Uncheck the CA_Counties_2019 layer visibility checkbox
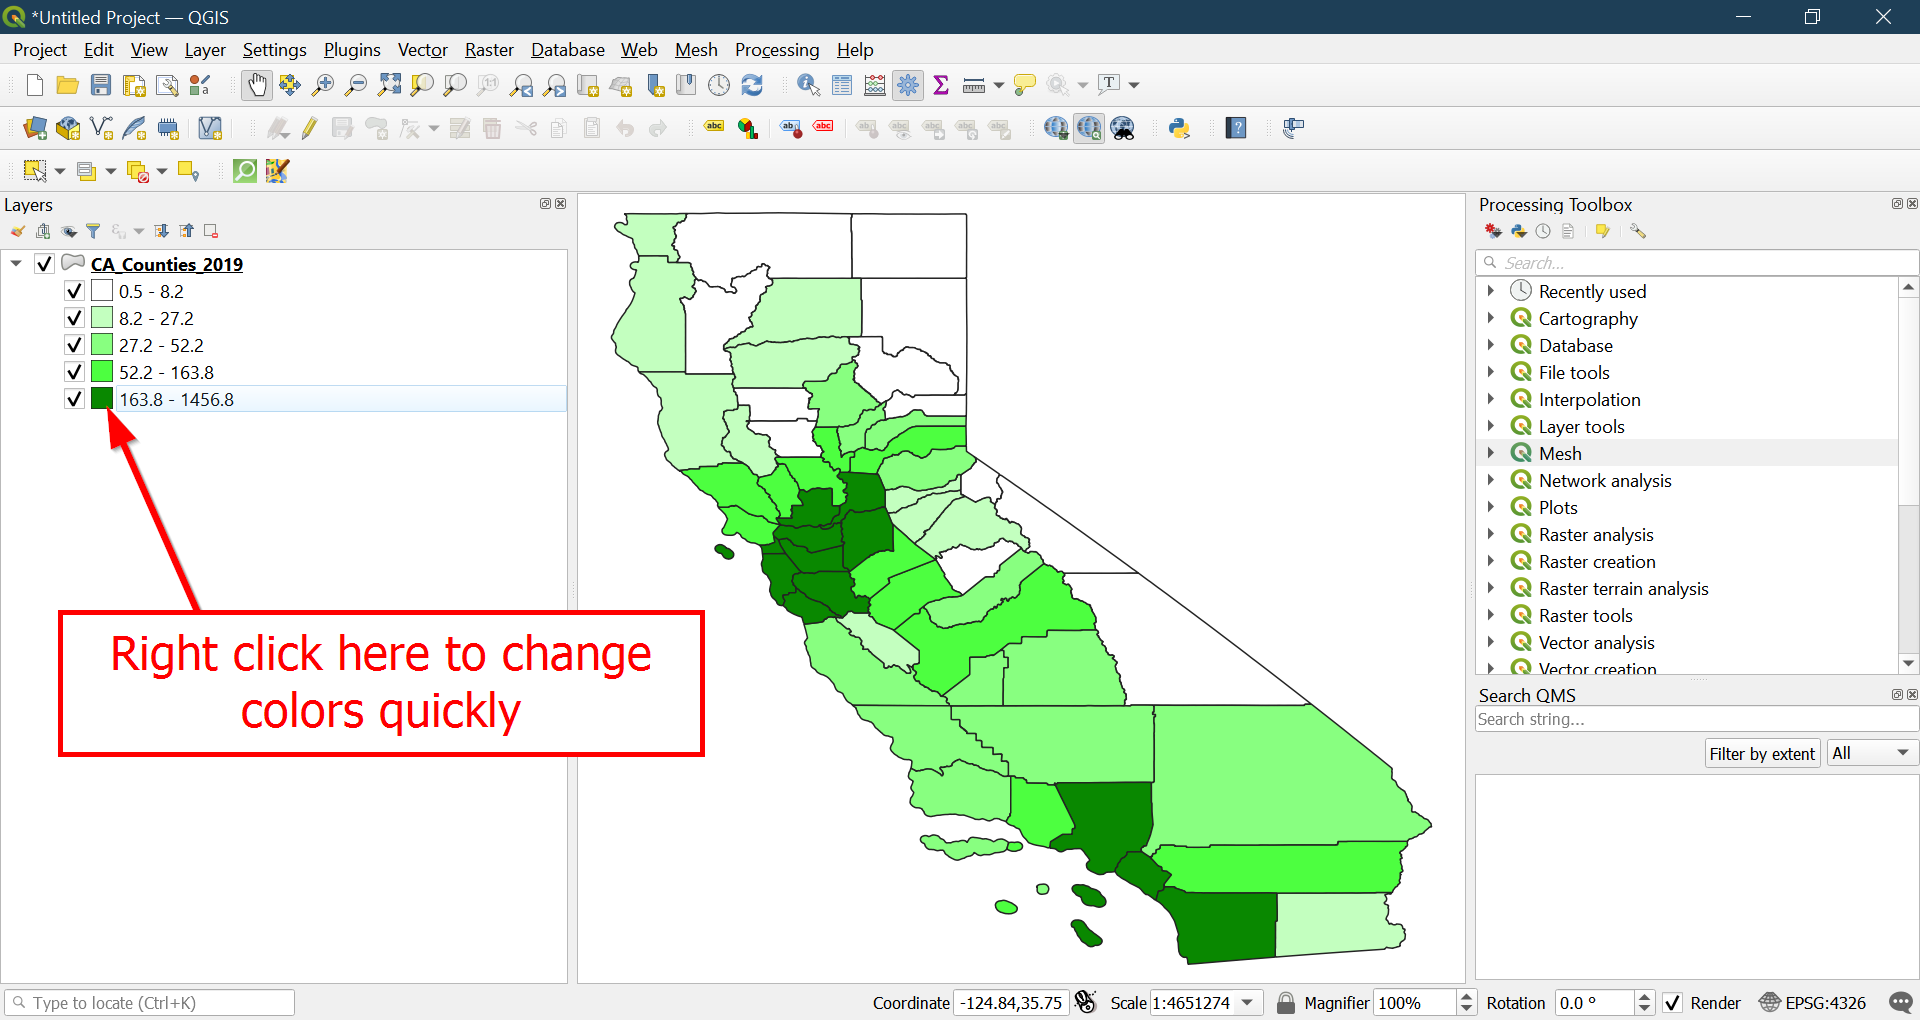 [44, 264]
